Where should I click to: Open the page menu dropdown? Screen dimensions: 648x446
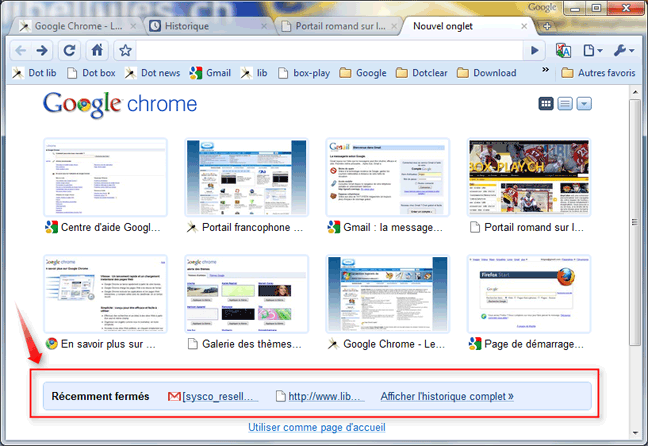593,50
